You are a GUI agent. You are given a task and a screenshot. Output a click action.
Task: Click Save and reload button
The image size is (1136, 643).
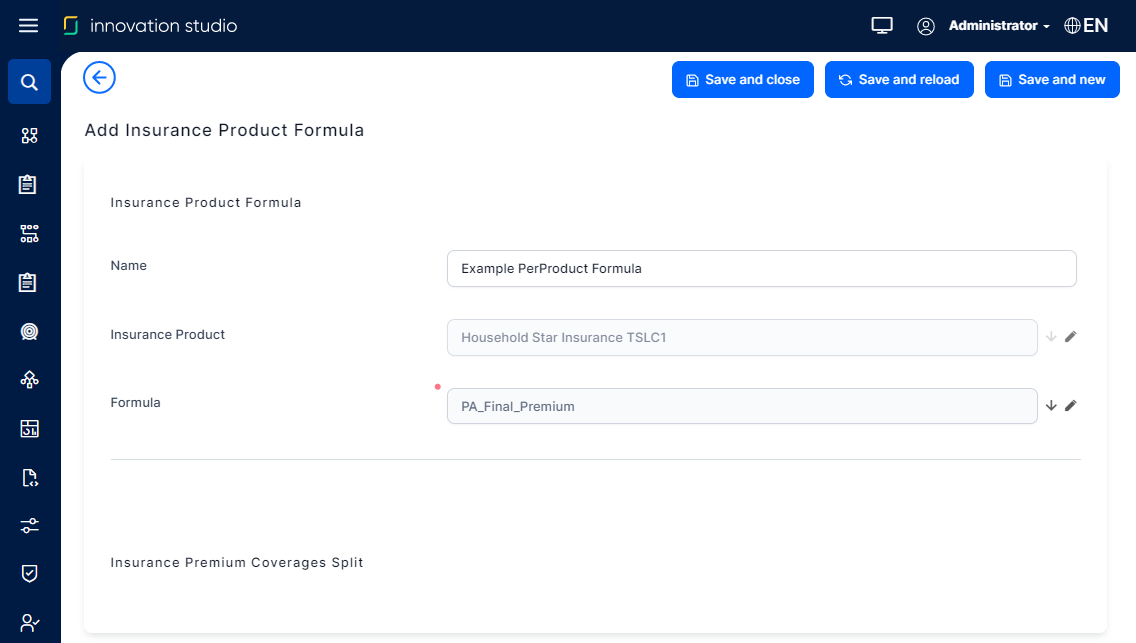pyautogui.click(x=899, y=80)
